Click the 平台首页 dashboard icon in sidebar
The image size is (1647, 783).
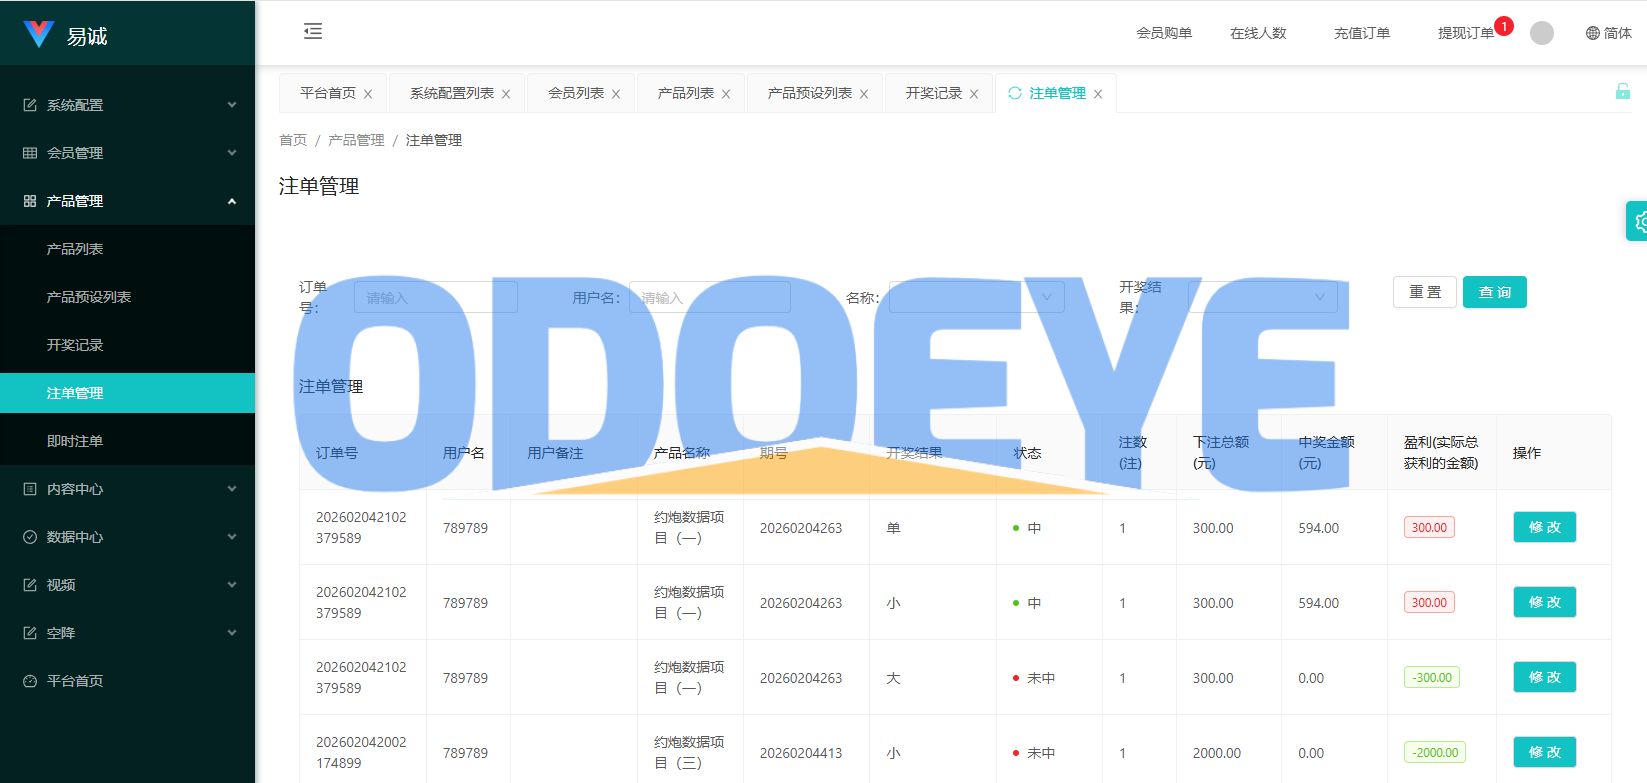pyautogui.click(x=30, y=681)
